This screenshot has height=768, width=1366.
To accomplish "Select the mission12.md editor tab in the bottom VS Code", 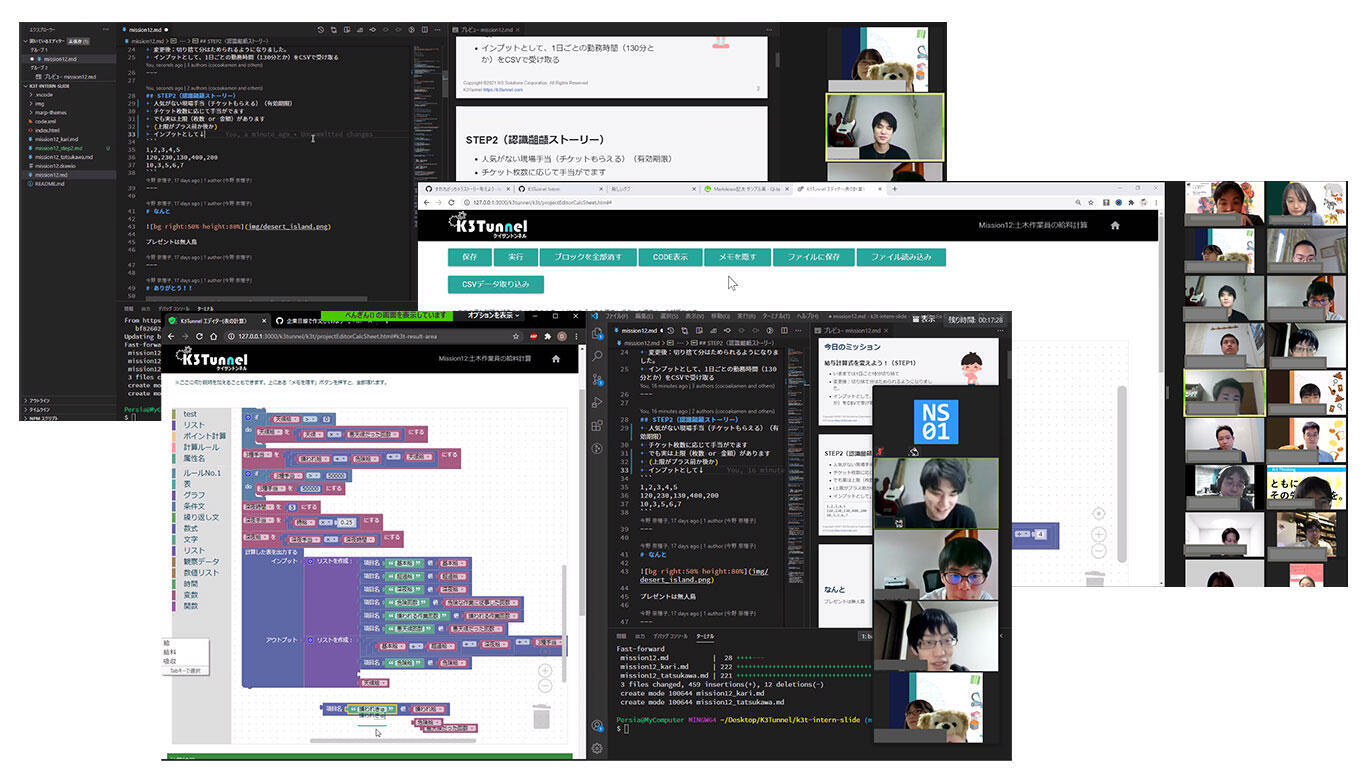I will (639, 330).
